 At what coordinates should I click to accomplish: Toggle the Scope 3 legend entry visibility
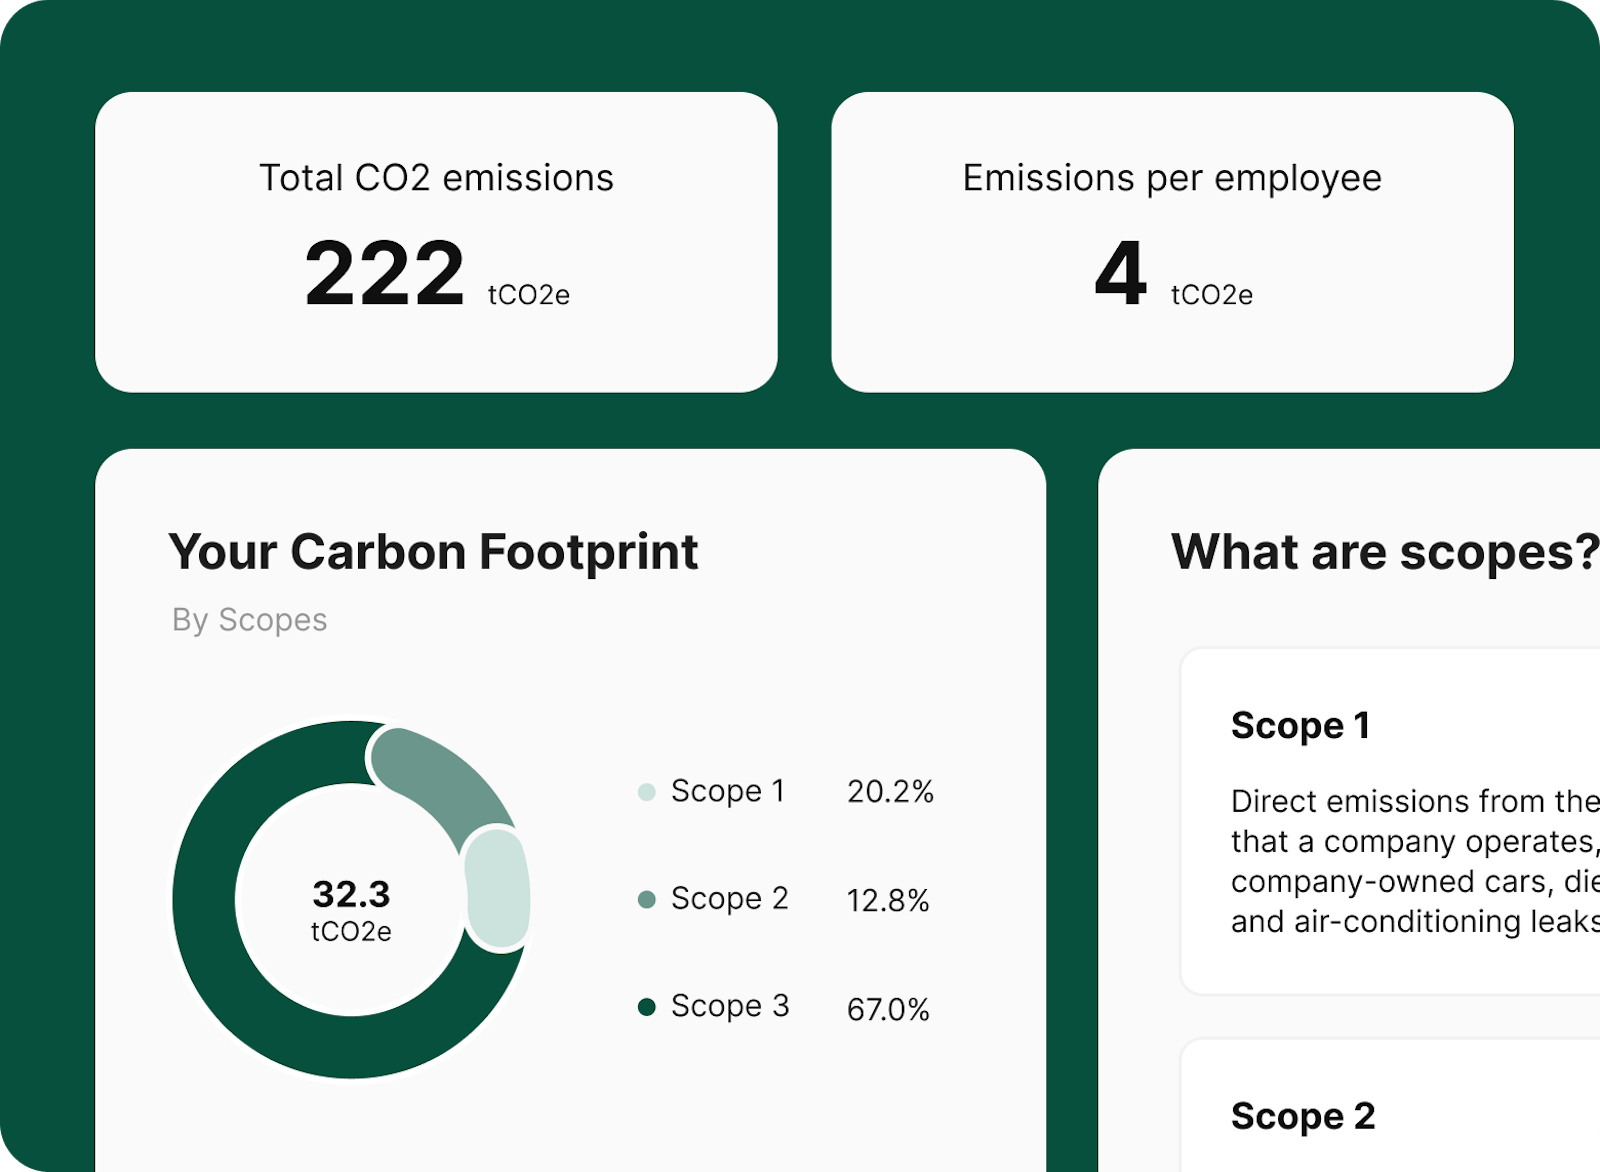pos(730,1006)
